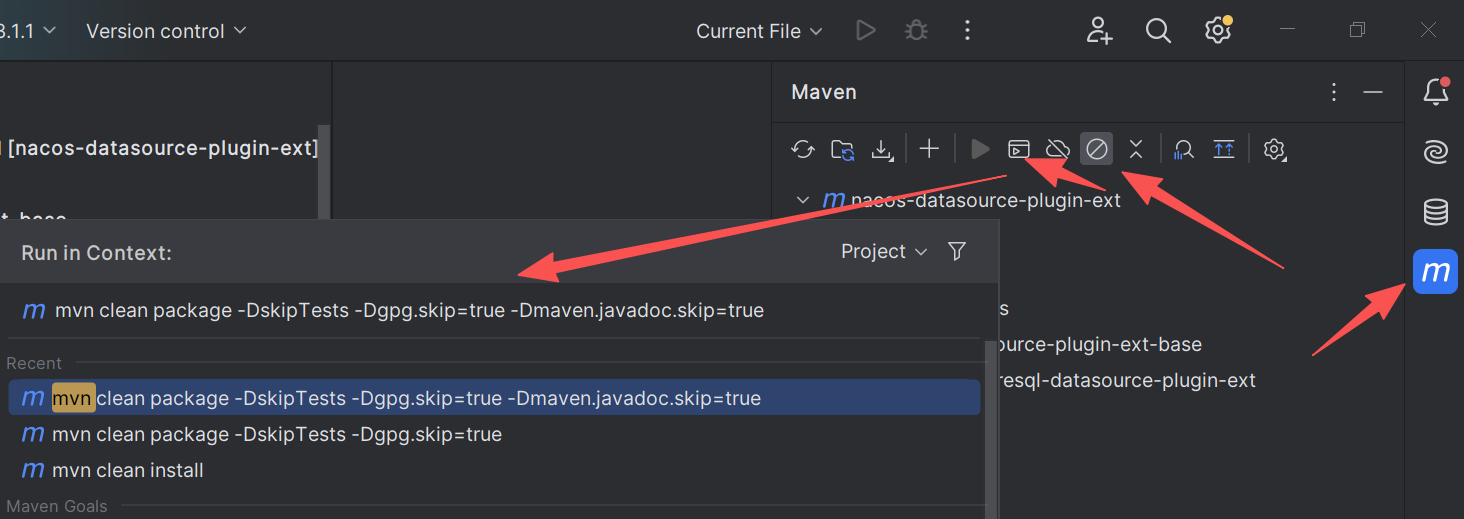Select recent command with -Dmaven.javadoc.skip=true
1464x519 pixels.
point(494,398)
